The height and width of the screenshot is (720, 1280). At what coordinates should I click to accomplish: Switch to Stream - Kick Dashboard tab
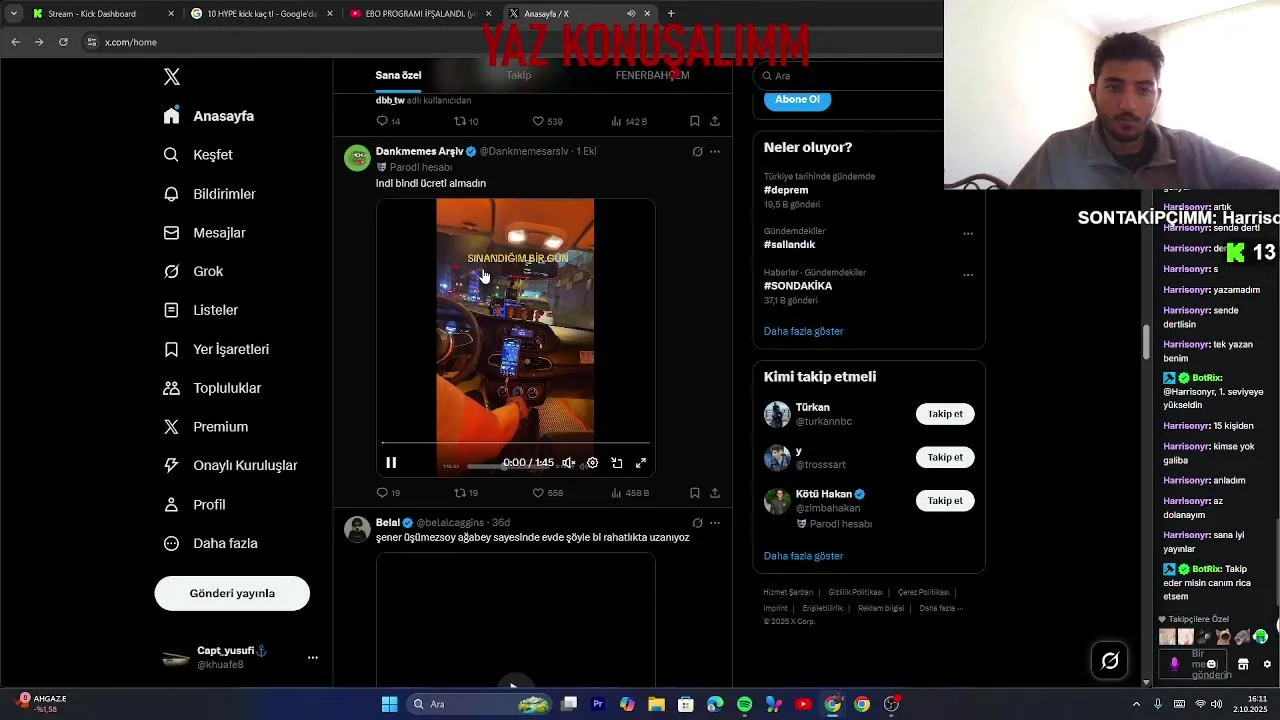click(x=103, y=14)
